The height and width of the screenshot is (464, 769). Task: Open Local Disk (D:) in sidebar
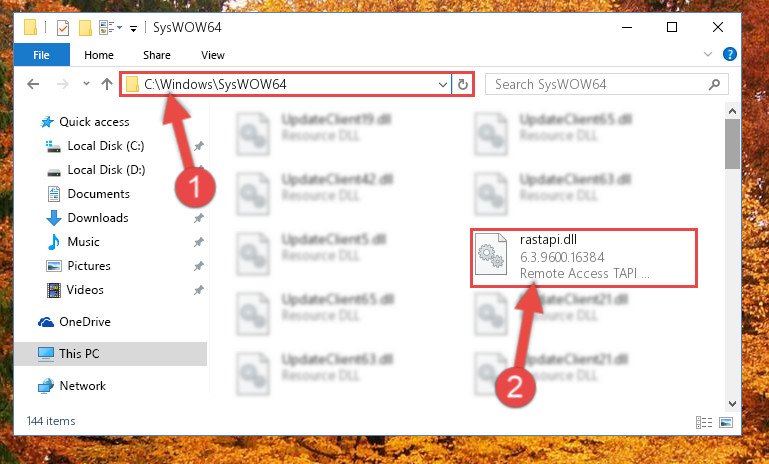(x=106, y=170)
